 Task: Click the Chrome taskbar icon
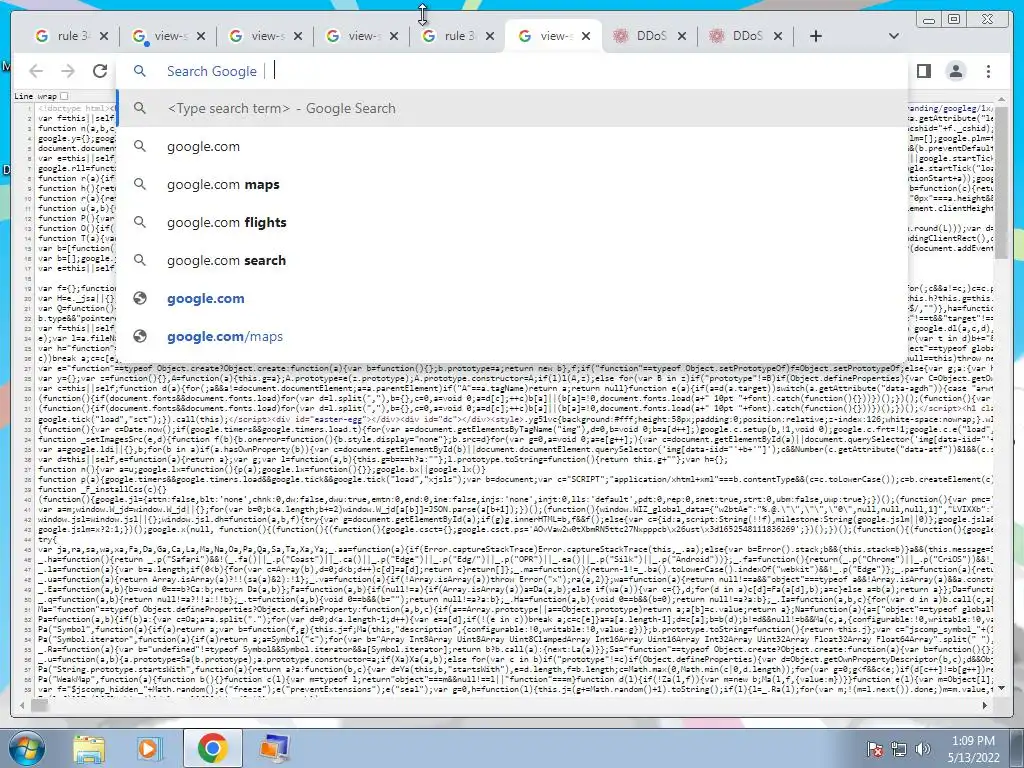click(212, 748)
